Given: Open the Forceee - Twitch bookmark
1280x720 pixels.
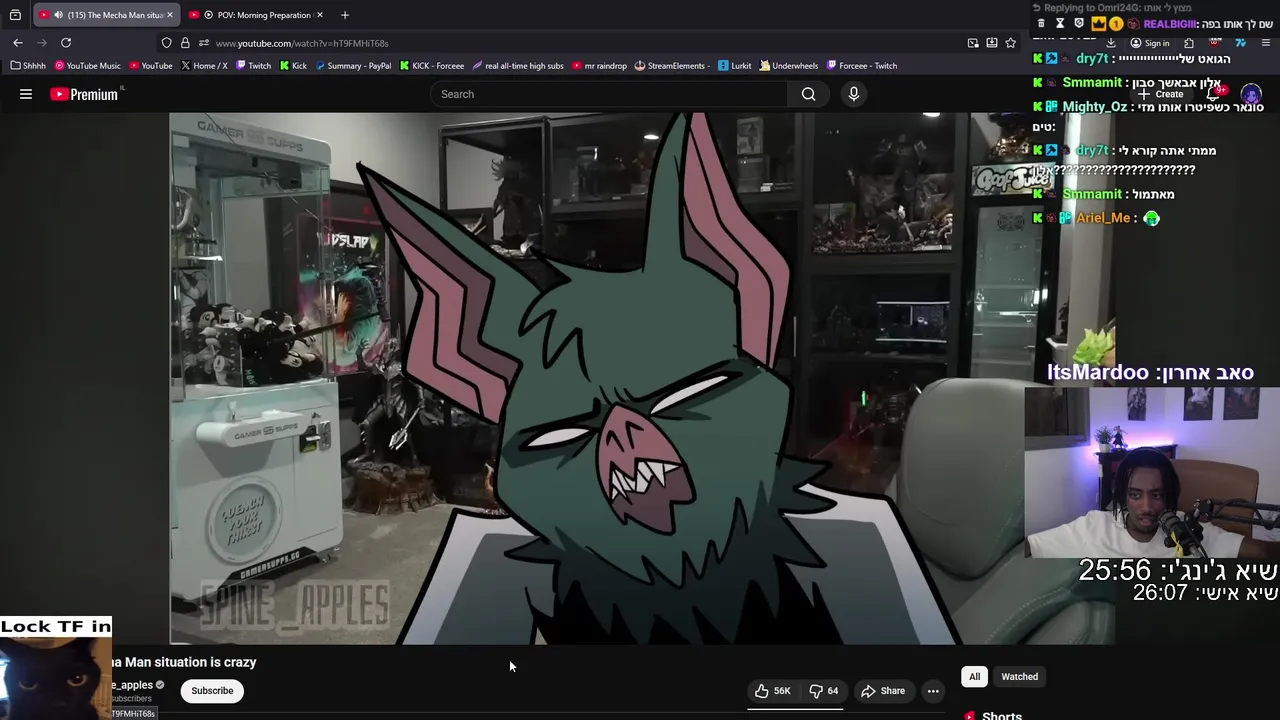Looking at the screenshot, I should 862,66.
